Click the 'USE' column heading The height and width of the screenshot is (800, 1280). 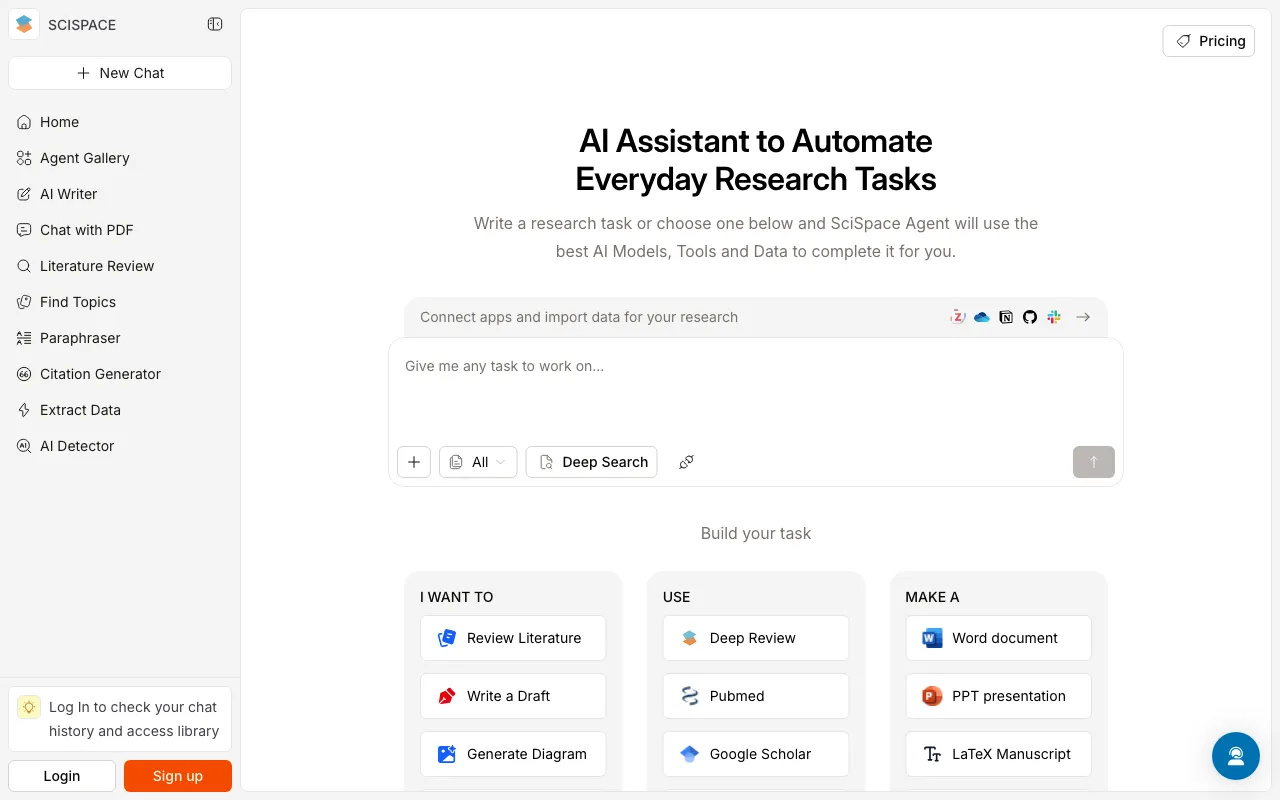click(677, 597)
